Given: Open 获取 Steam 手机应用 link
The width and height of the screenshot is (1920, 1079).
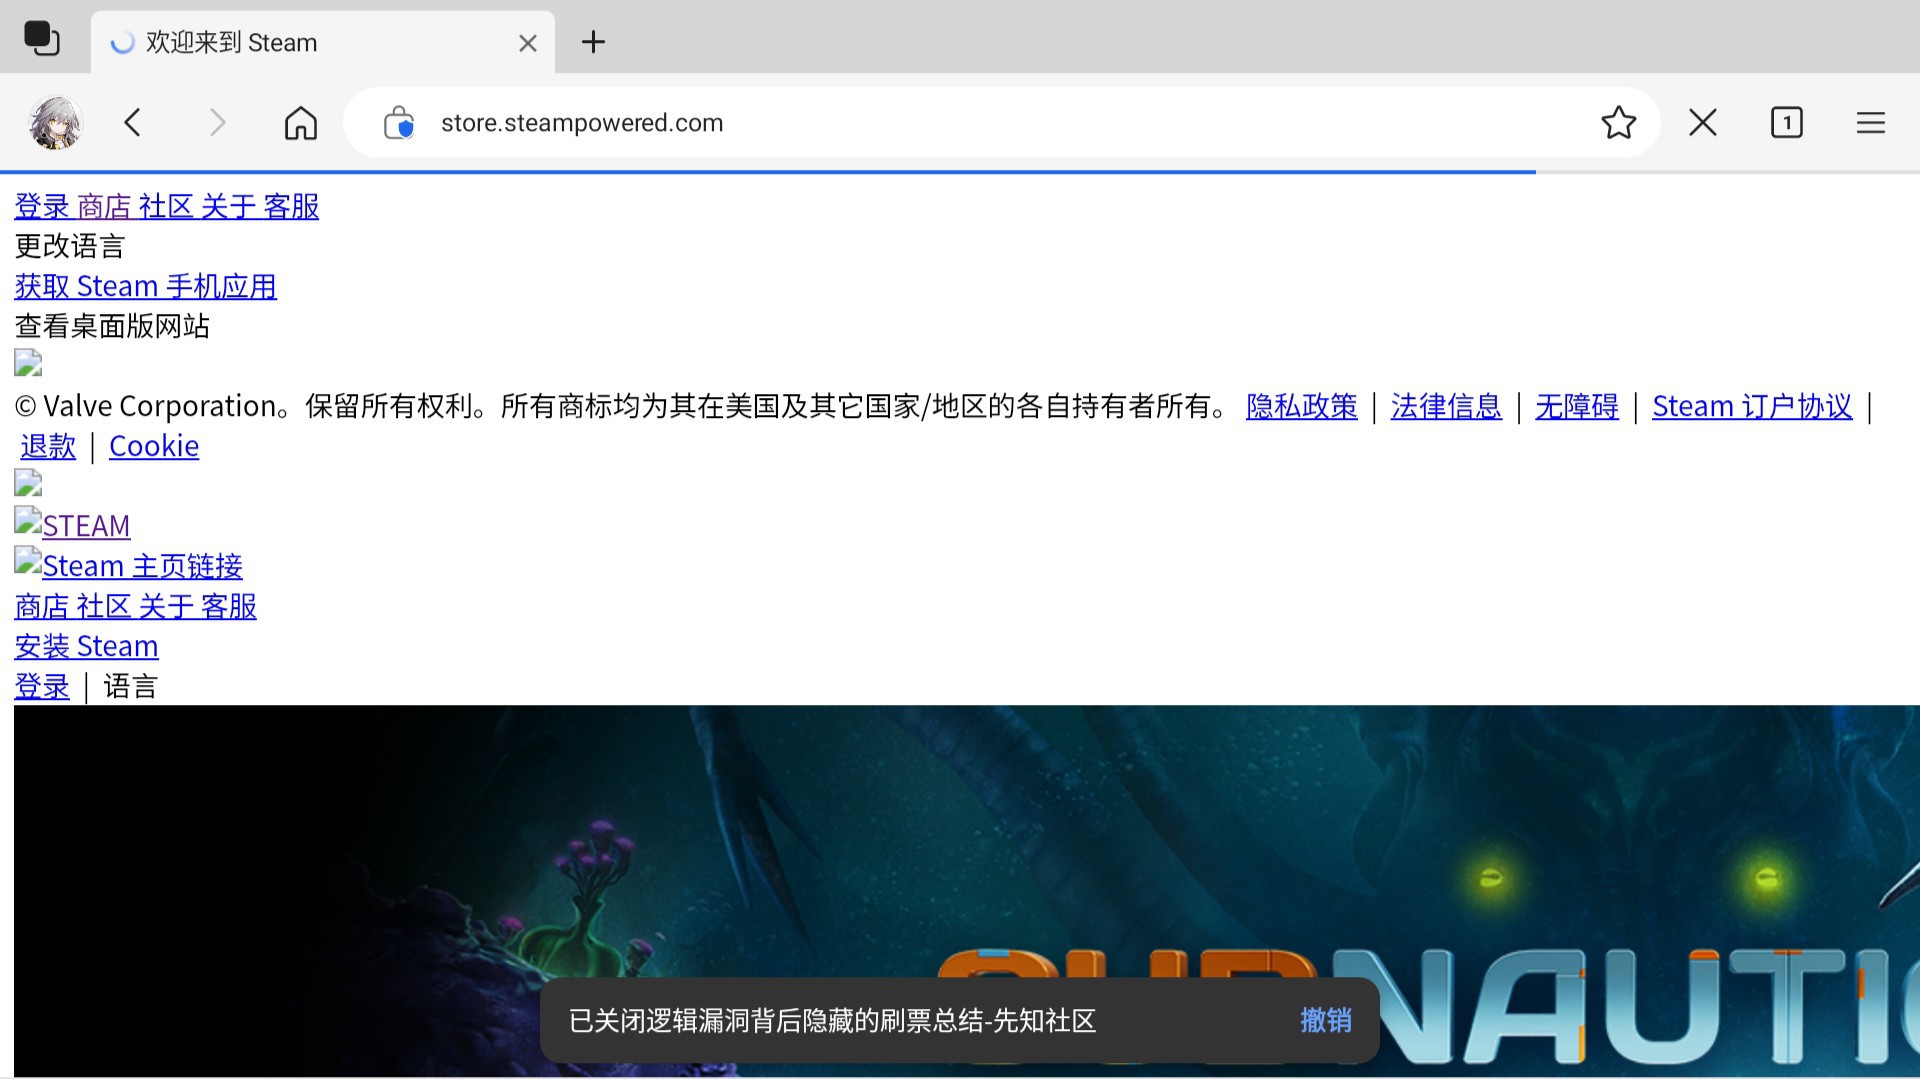Looking at the screenshot, I should [146, 287].
